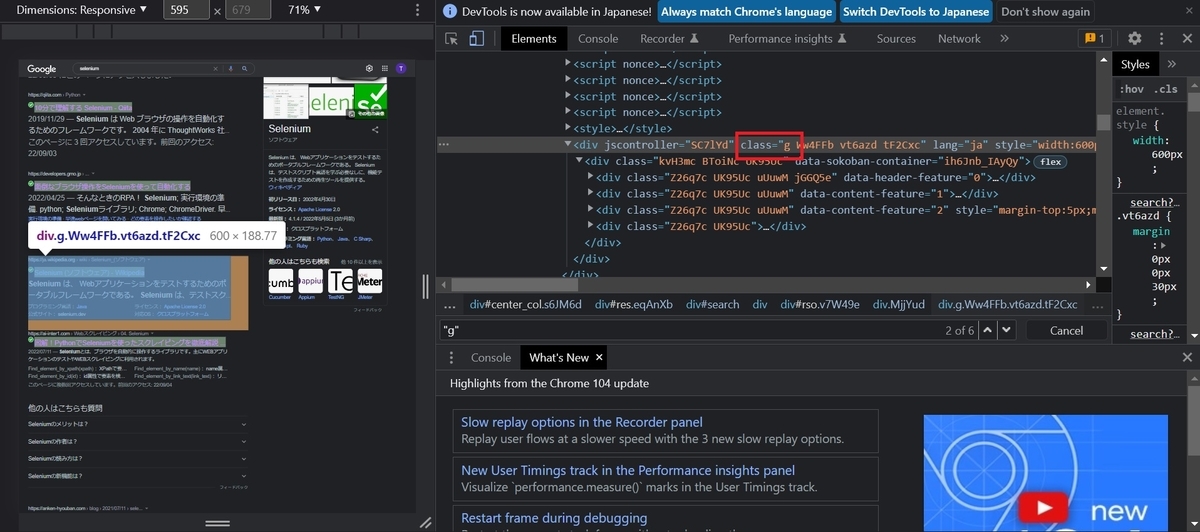Open the Performance insights tab

[x=788, y=39]
